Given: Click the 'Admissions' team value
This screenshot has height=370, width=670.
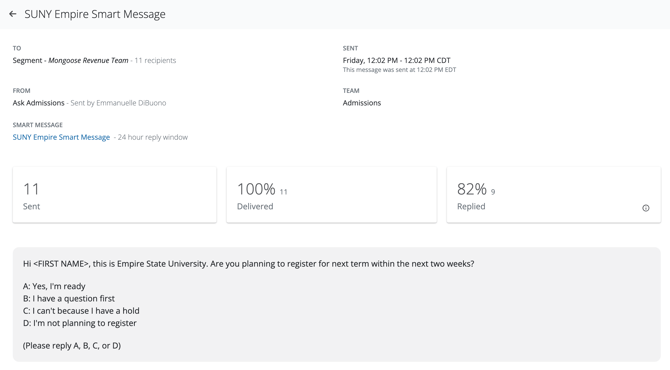Looking at the screenshot, I should 361,103.
